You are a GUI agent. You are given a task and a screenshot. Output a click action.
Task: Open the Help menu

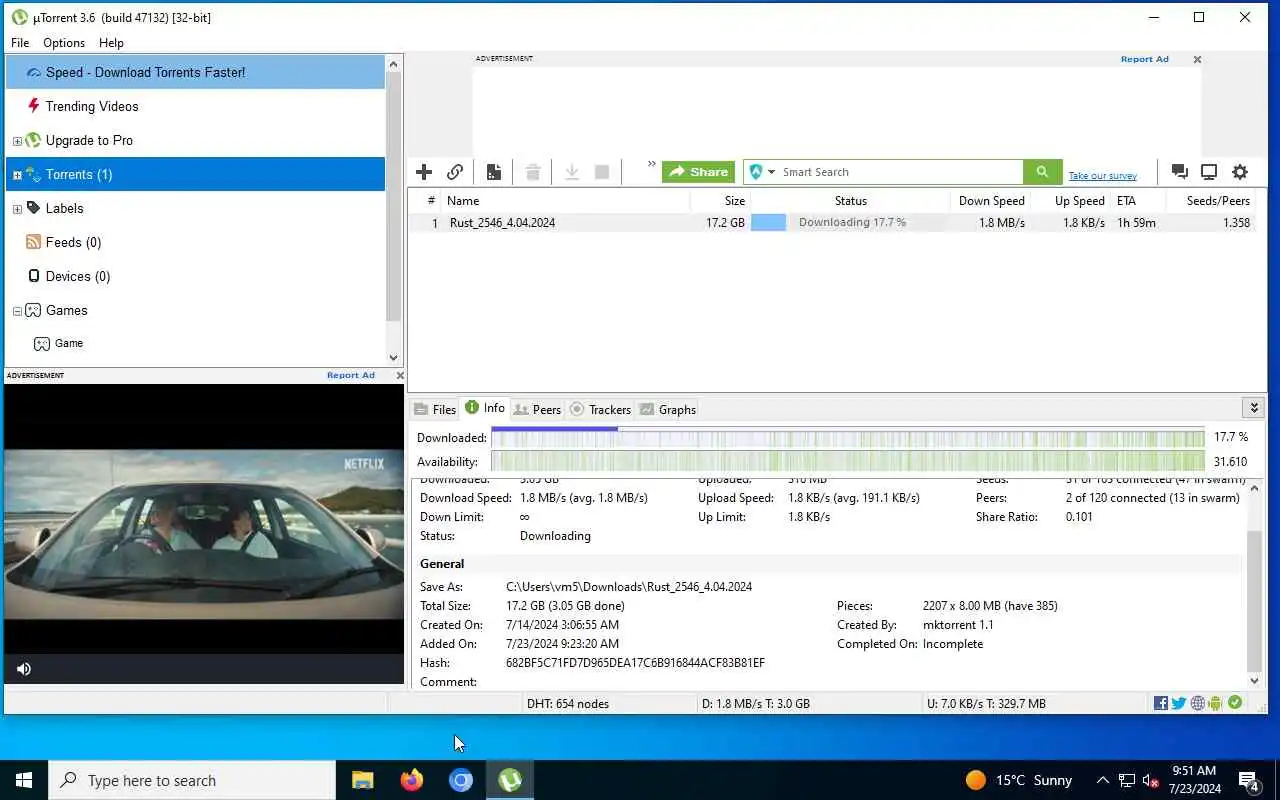coord(111,43)
